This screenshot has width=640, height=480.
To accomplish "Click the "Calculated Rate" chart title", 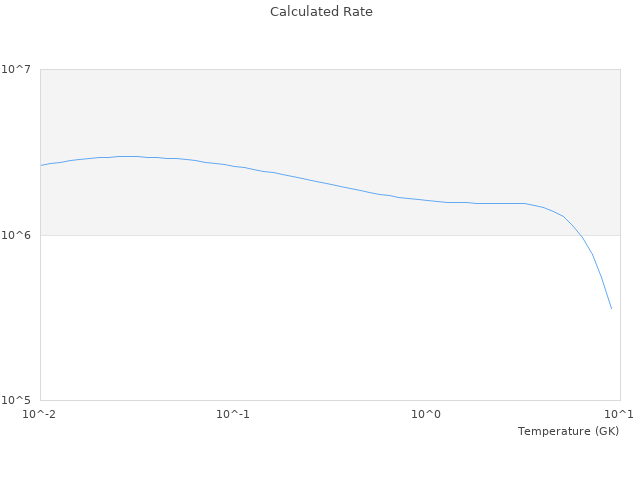I will [321, 12].
